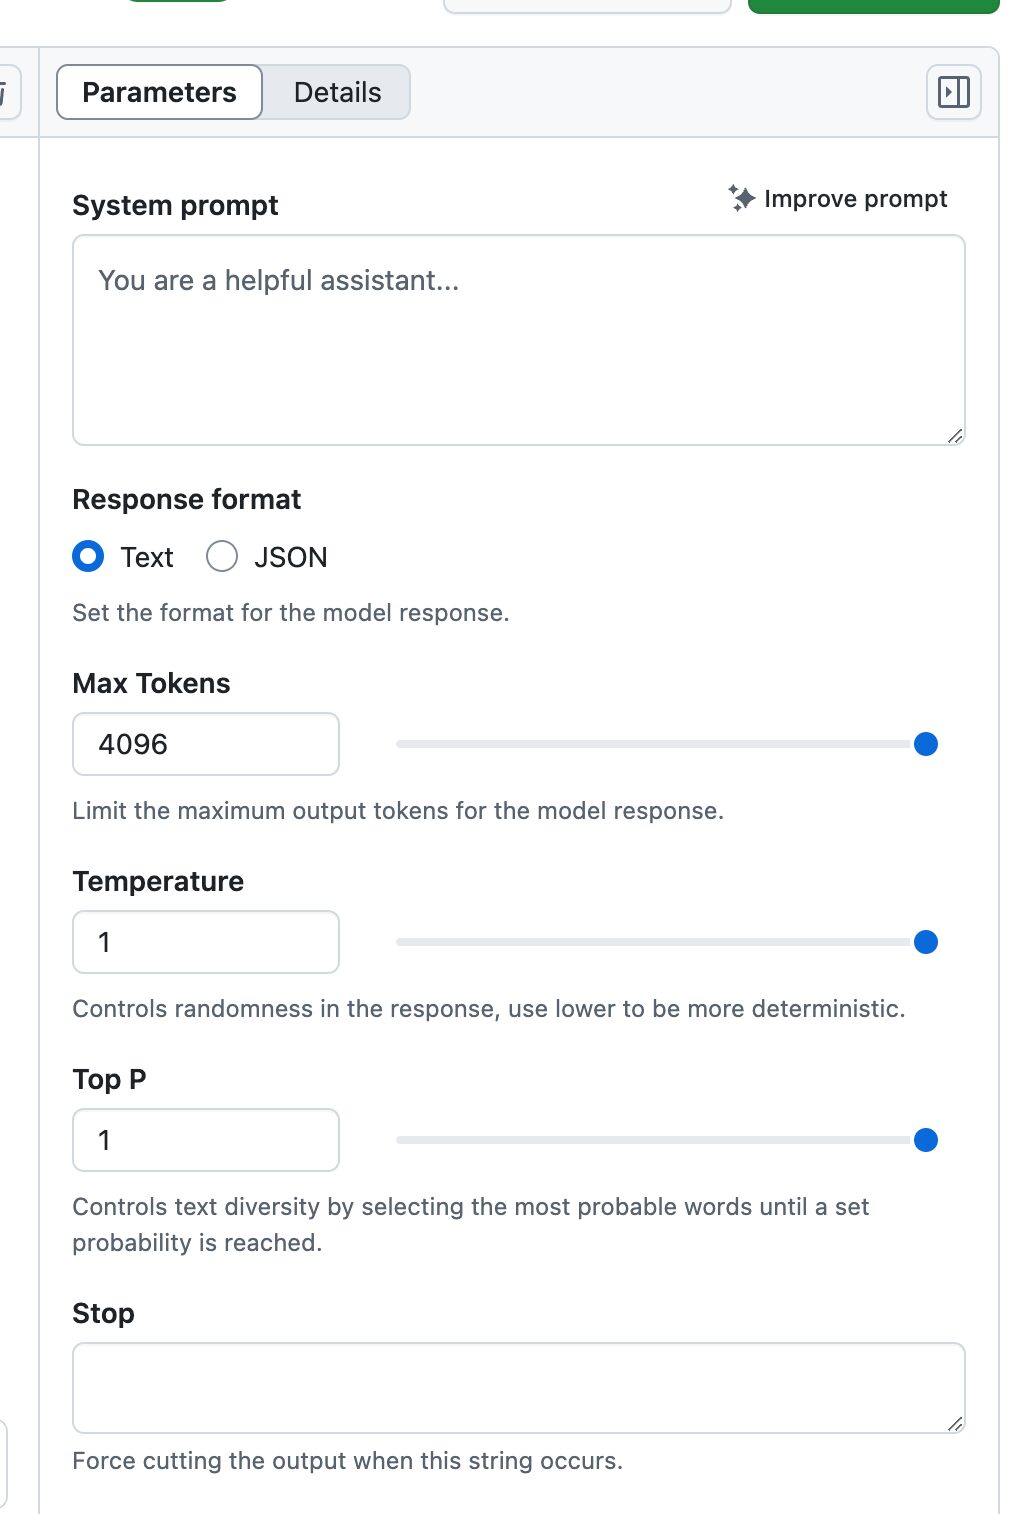Grab the System prompt resize handle
1032x1514 pixels.
point(955,436)
